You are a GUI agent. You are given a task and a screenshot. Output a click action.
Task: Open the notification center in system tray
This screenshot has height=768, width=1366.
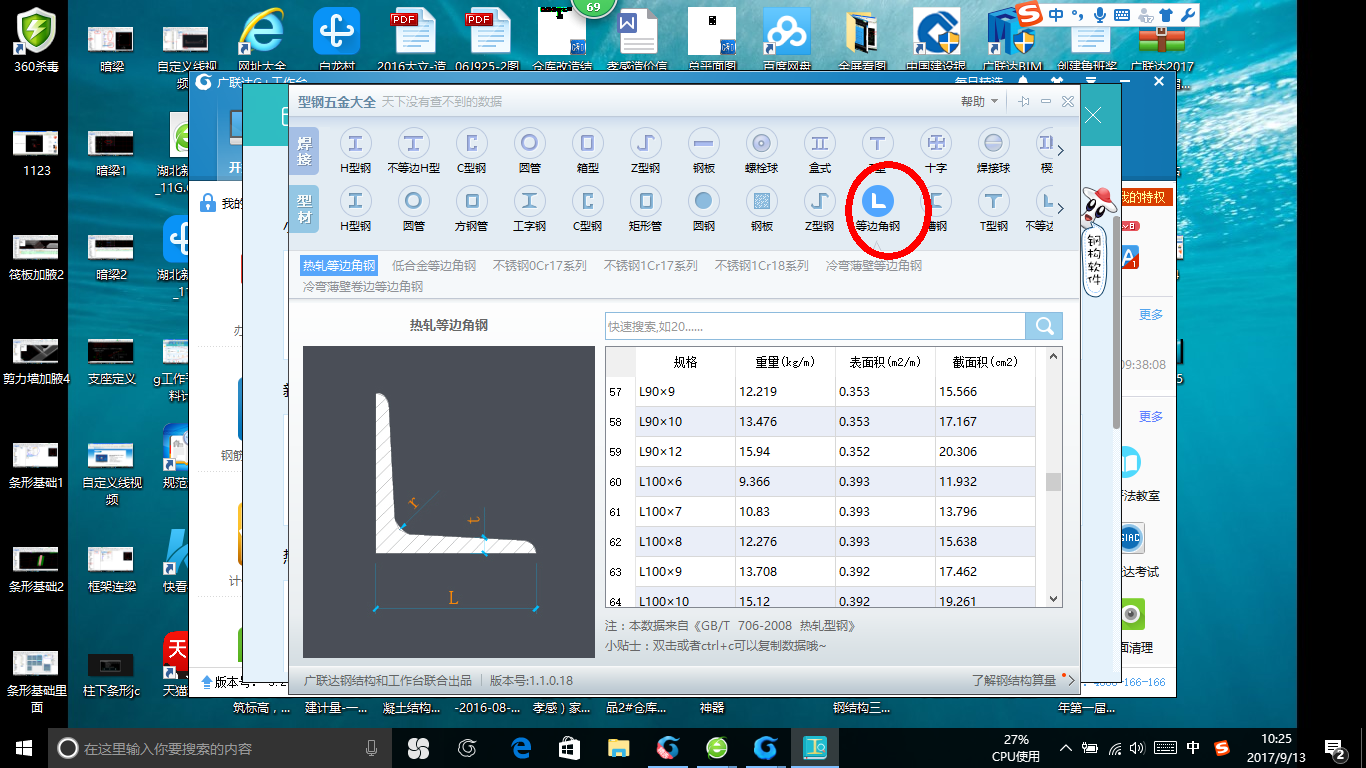pyautogui.click(x=1334, y=748)
